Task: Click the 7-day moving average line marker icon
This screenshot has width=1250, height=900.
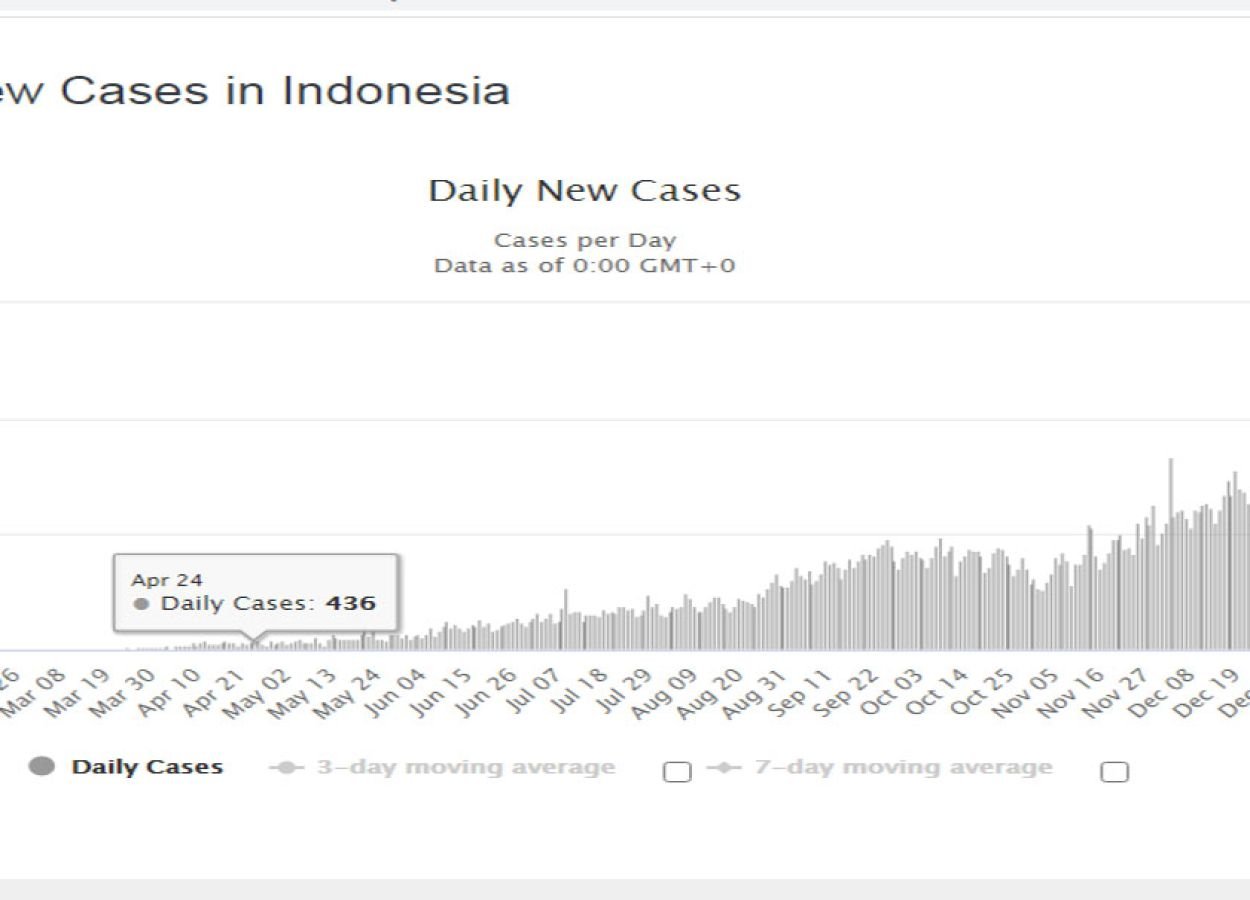Action: pos(724,768)
